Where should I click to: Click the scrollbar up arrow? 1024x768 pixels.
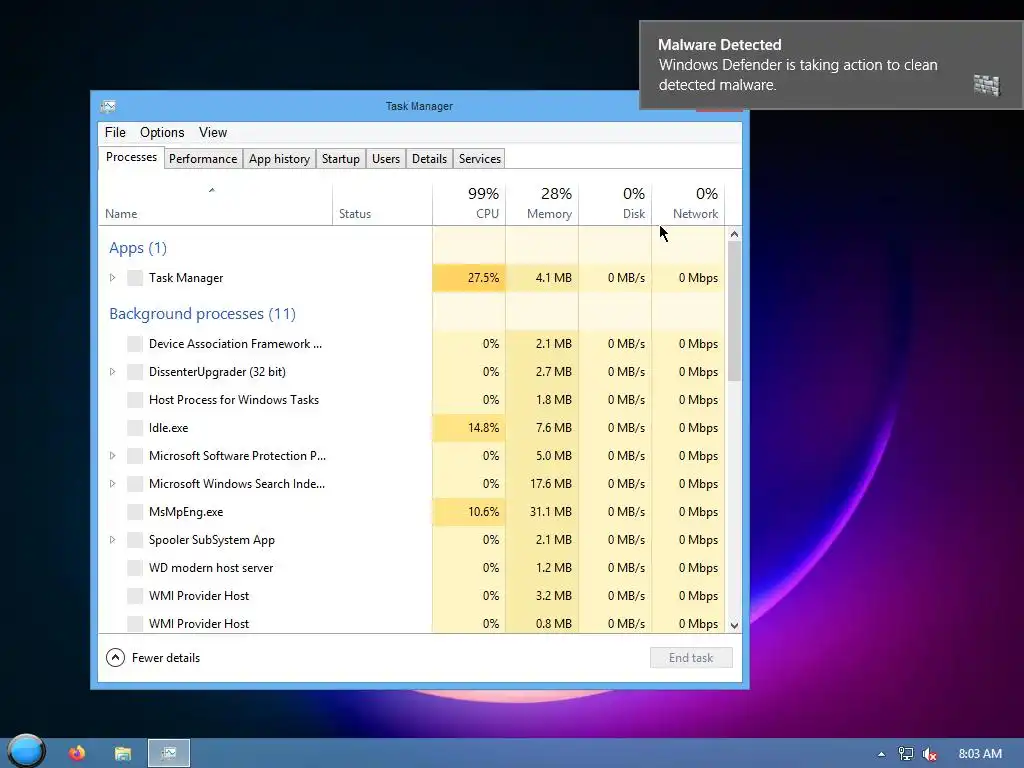coord(734,234)
